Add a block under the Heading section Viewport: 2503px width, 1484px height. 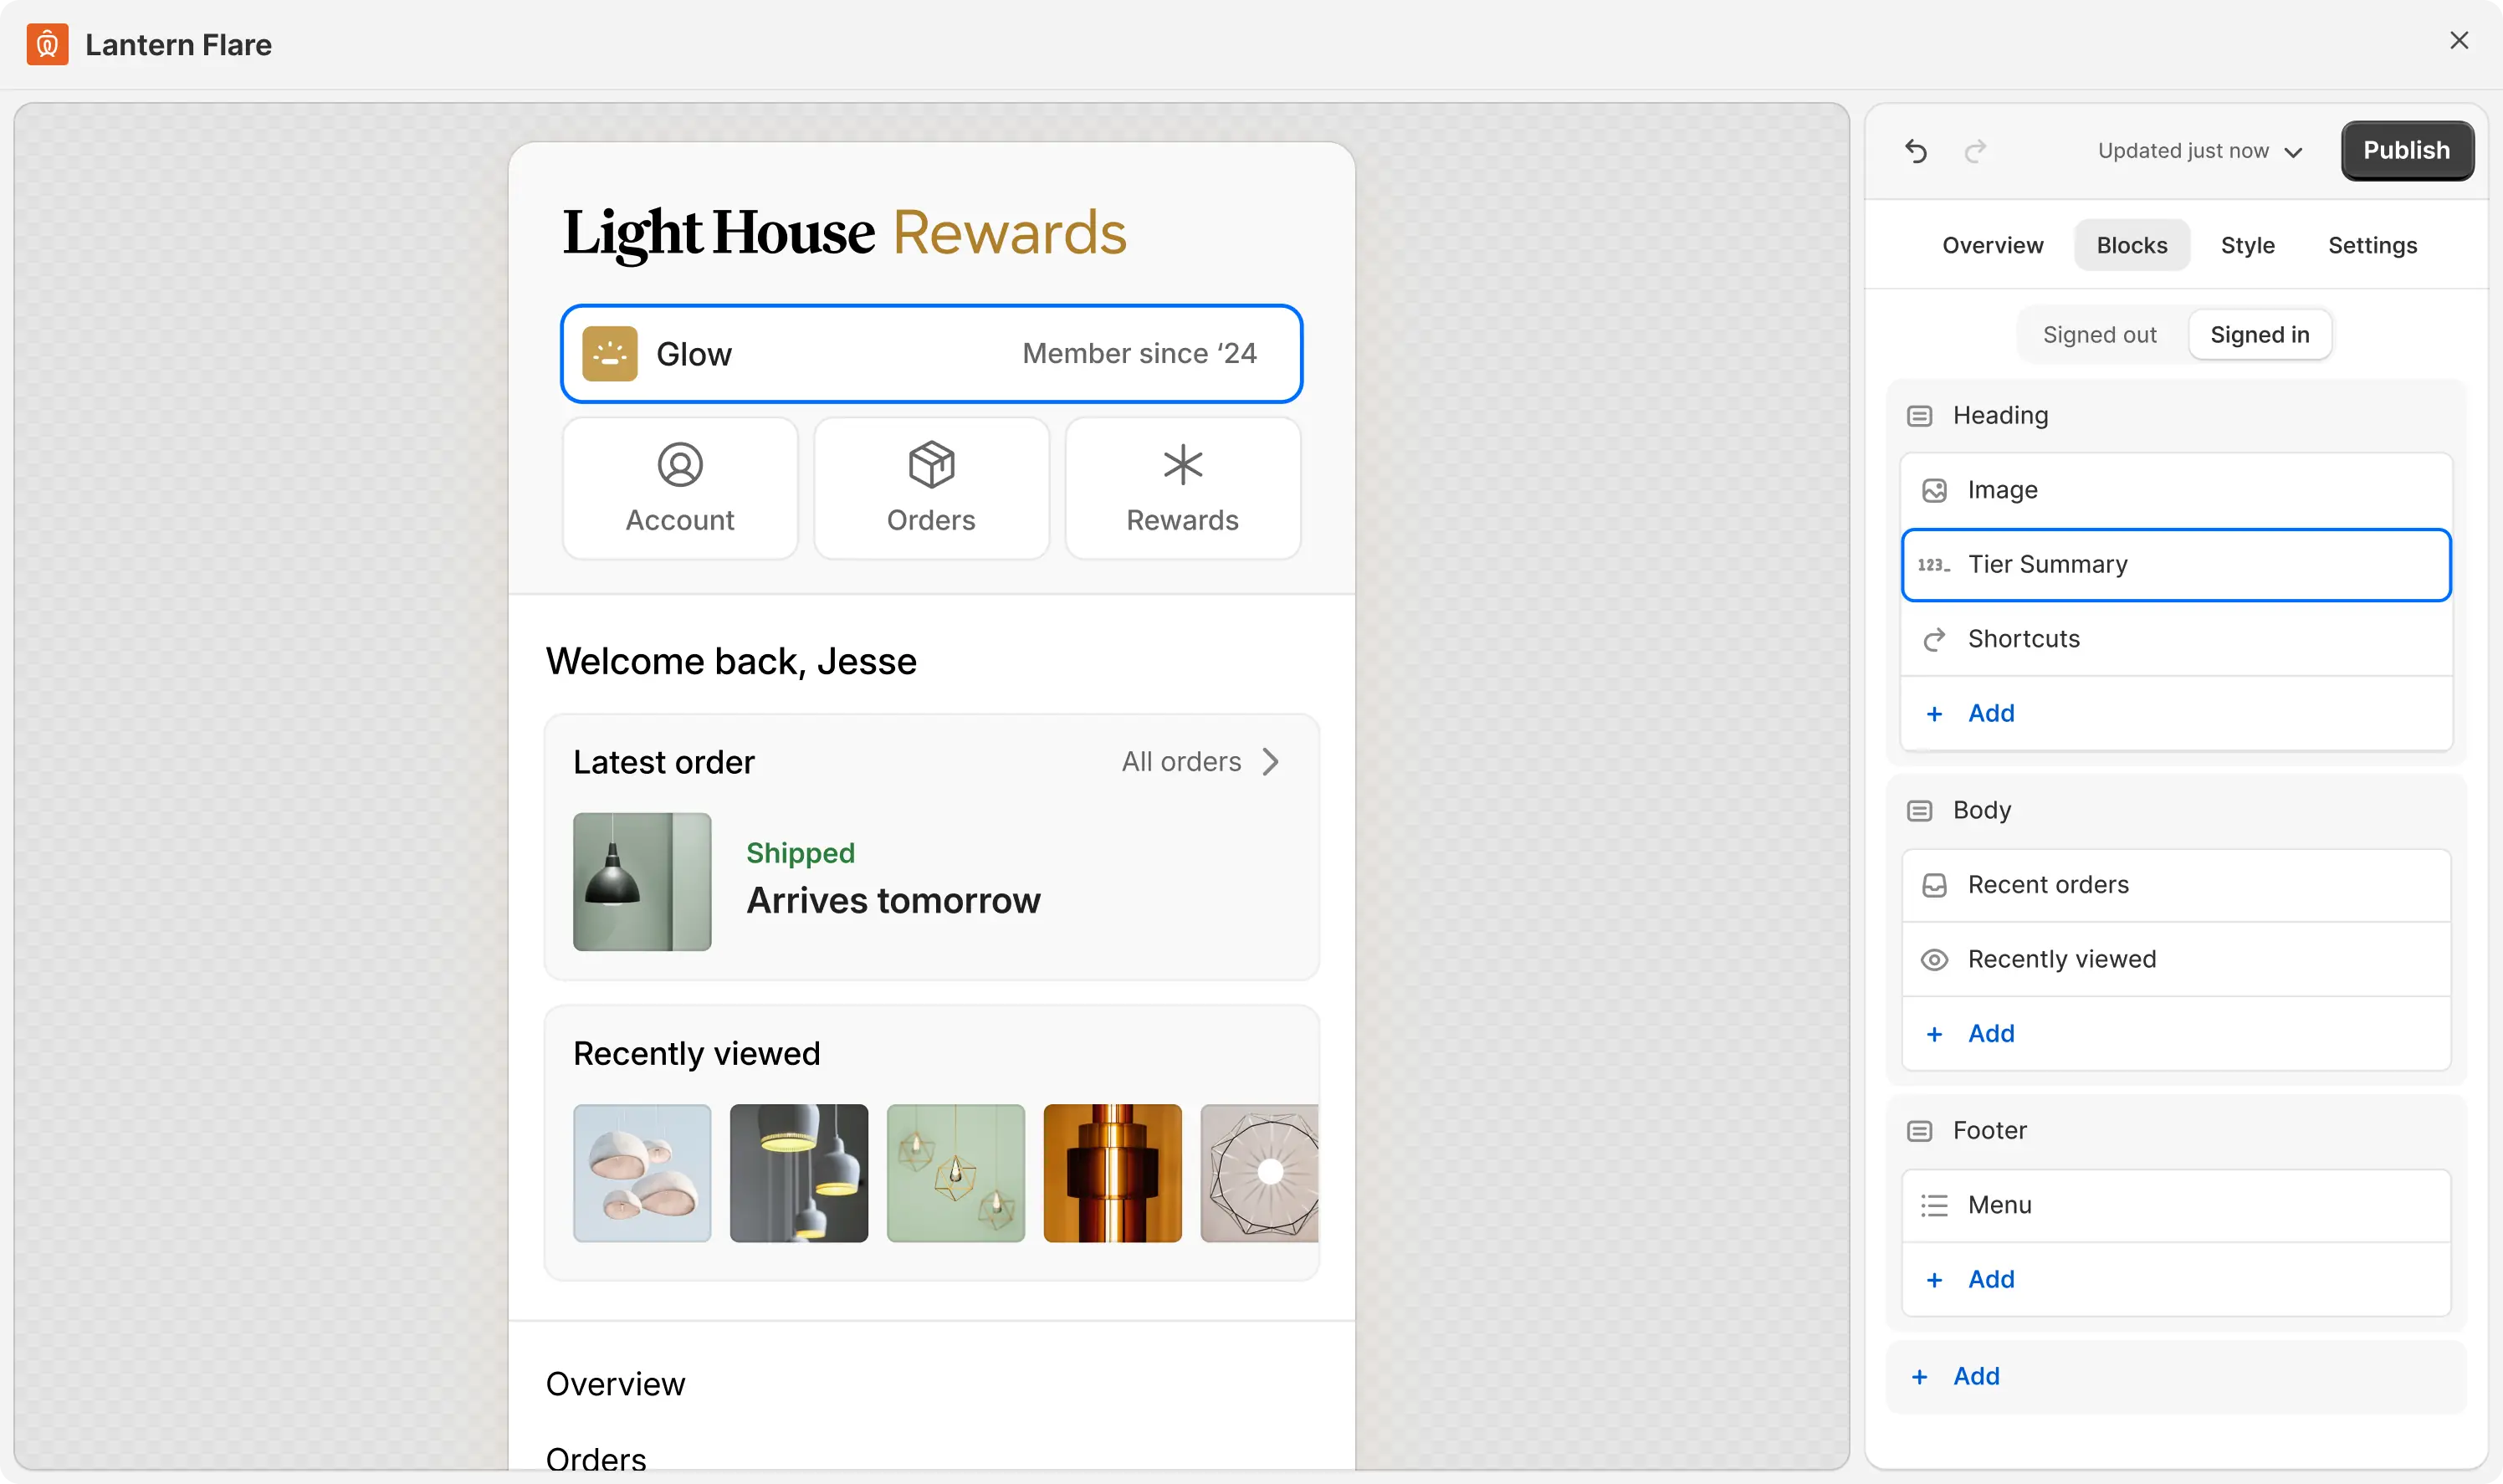[1969, 713]
